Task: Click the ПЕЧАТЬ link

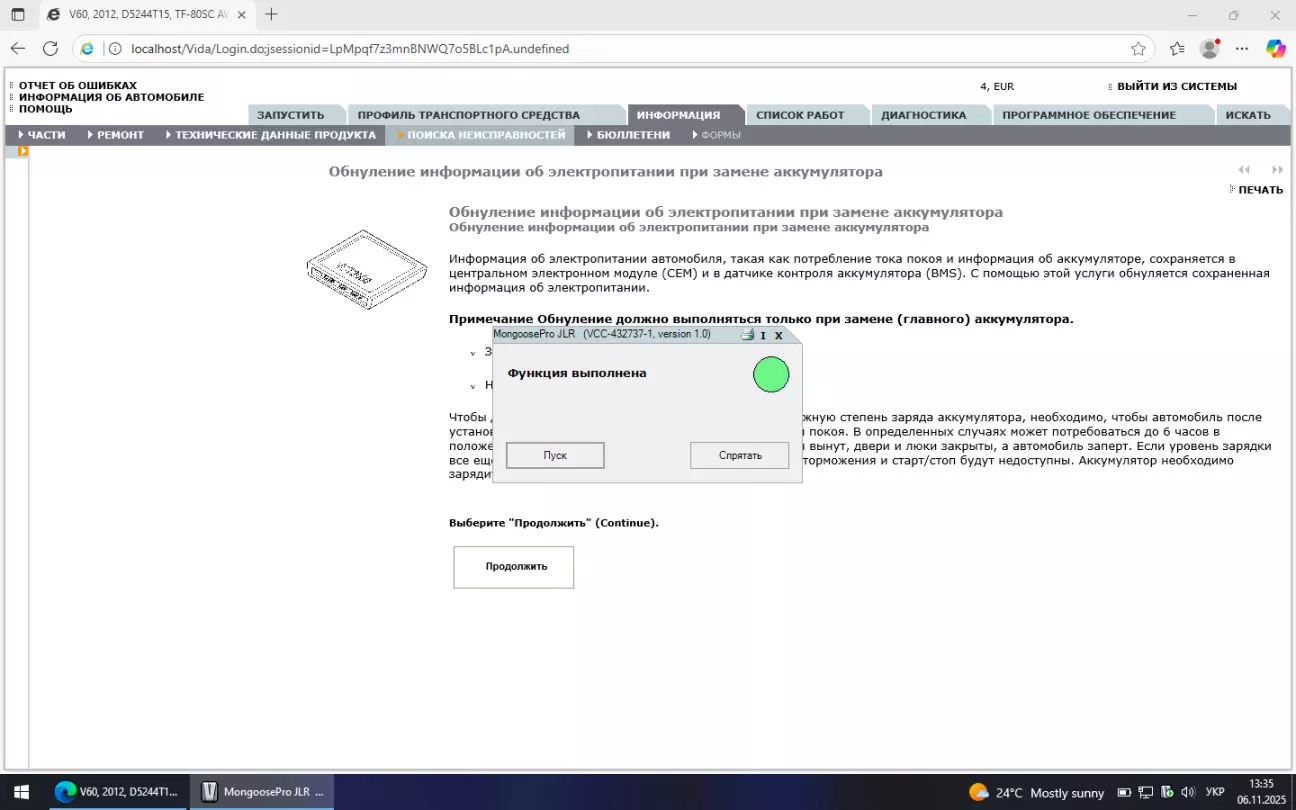Action: point(1259,190)
